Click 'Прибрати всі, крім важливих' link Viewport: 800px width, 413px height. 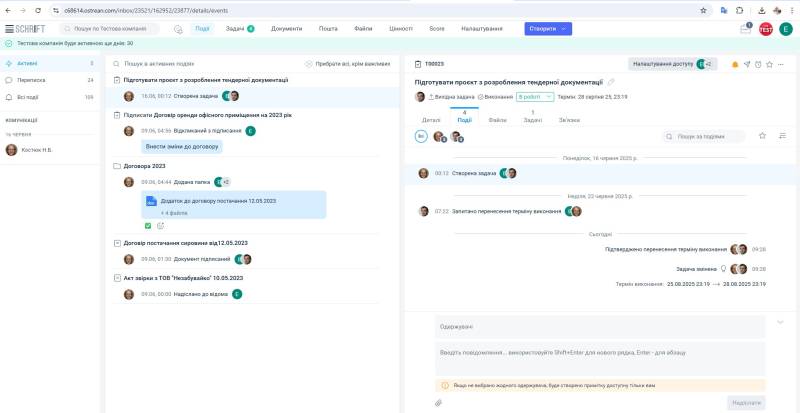(x=353, y=64)
